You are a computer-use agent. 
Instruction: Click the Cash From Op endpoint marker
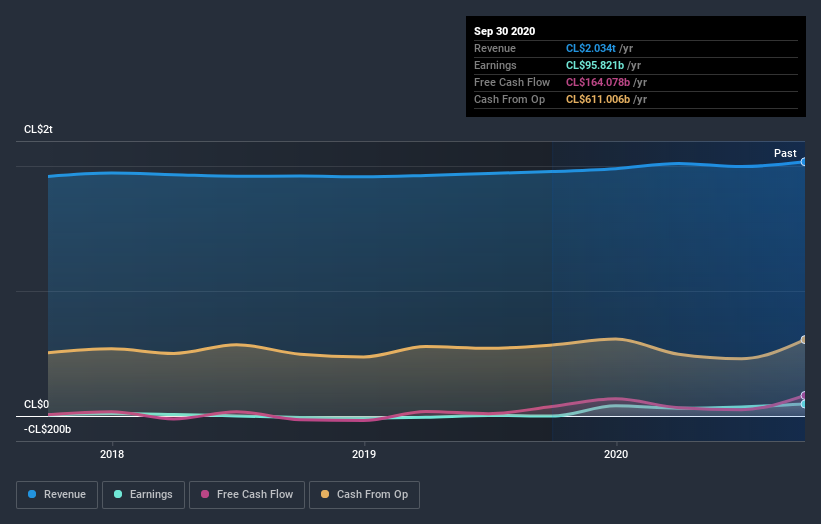803,340
